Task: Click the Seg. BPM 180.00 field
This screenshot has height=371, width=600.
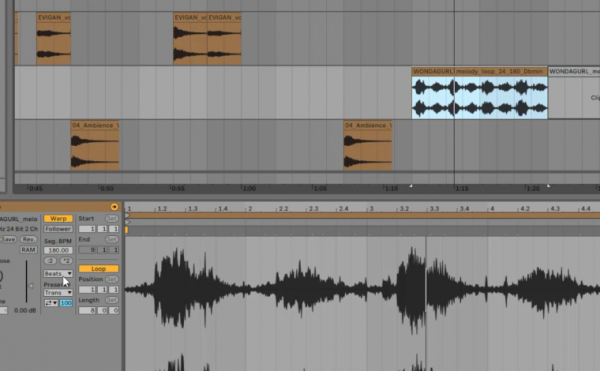Action: click(58, 250)
